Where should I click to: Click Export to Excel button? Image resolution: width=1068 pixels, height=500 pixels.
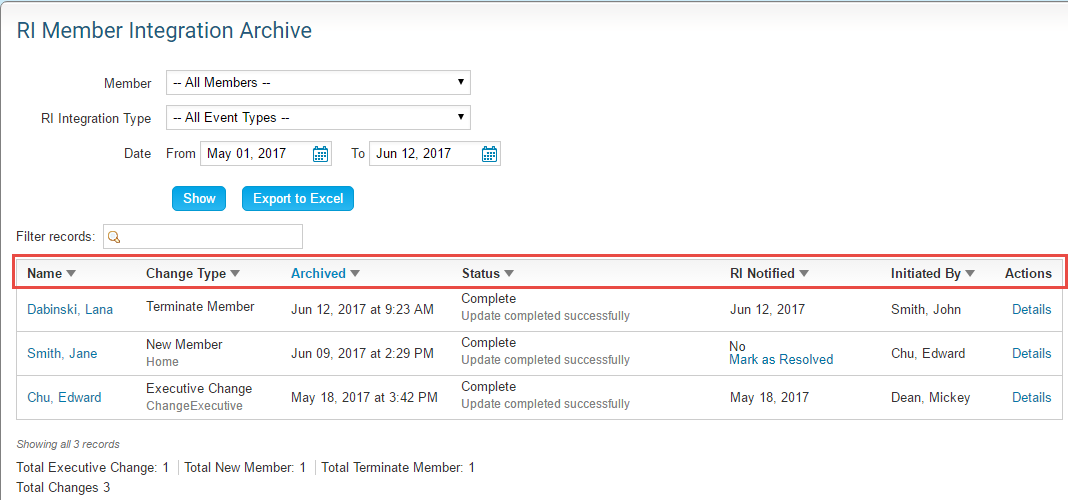pos(298,199)
